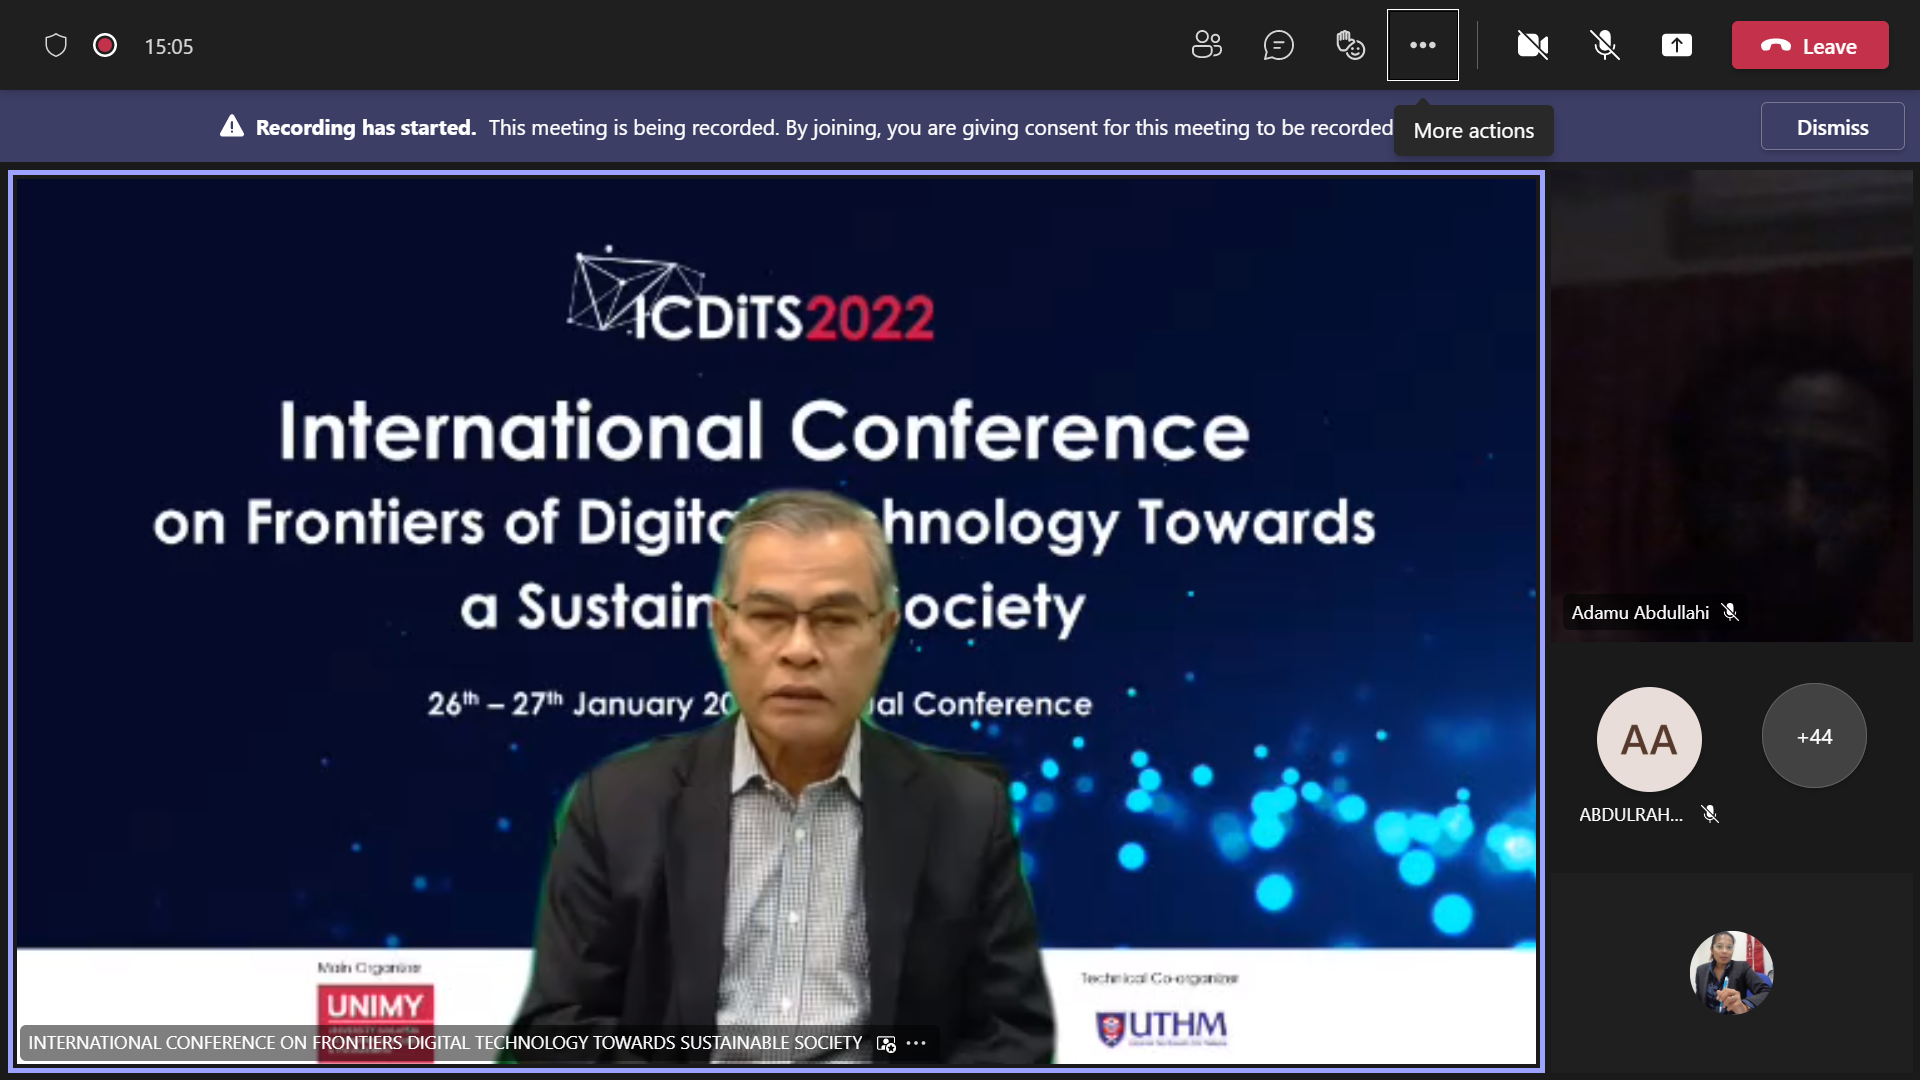Click Adamu Abdullahi's muted mic icon

[1730, 612]
